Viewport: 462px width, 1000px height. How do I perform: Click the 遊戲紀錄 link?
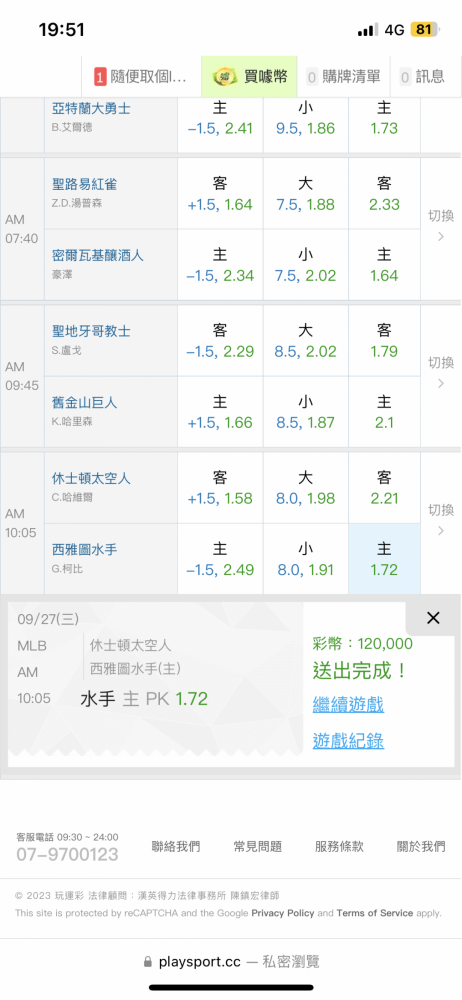(x=348, y=741)
